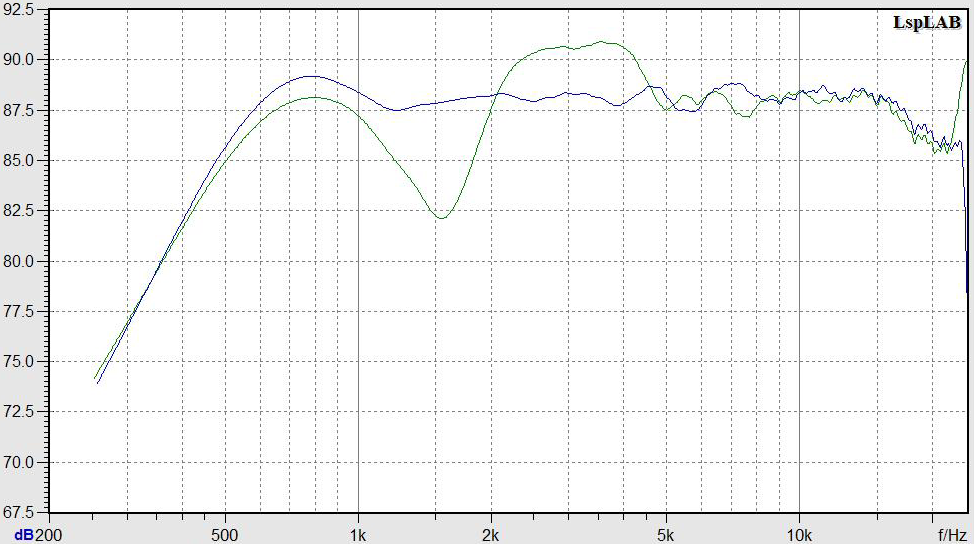Click the LspLAB label in chart corner
This screenshot has height=544, width=974.
927,23
